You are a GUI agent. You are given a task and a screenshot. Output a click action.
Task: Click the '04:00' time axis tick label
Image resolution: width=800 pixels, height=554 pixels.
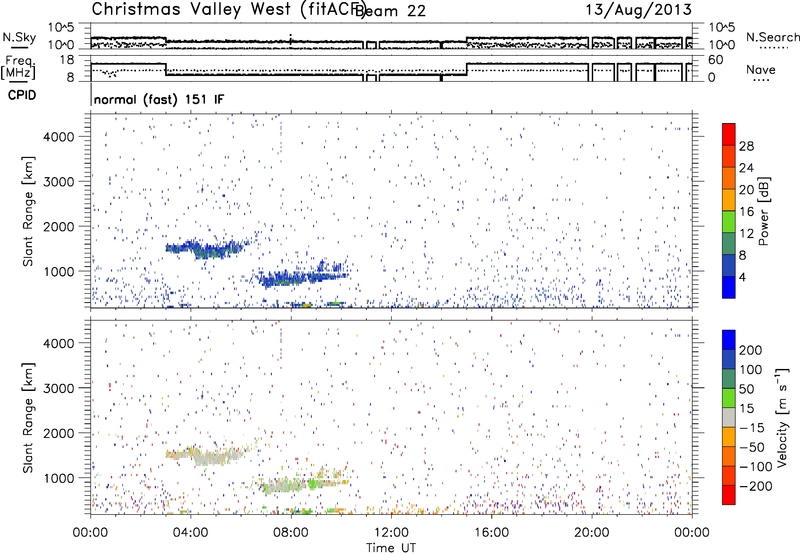tap(190, 533)
